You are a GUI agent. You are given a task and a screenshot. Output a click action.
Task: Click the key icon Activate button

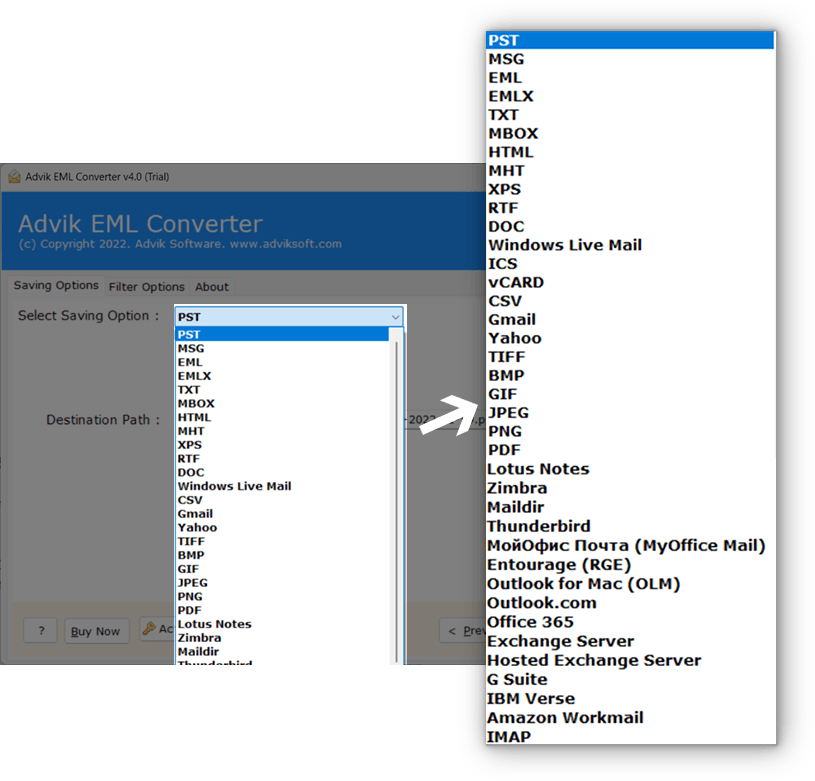click(x=157, y=629)
